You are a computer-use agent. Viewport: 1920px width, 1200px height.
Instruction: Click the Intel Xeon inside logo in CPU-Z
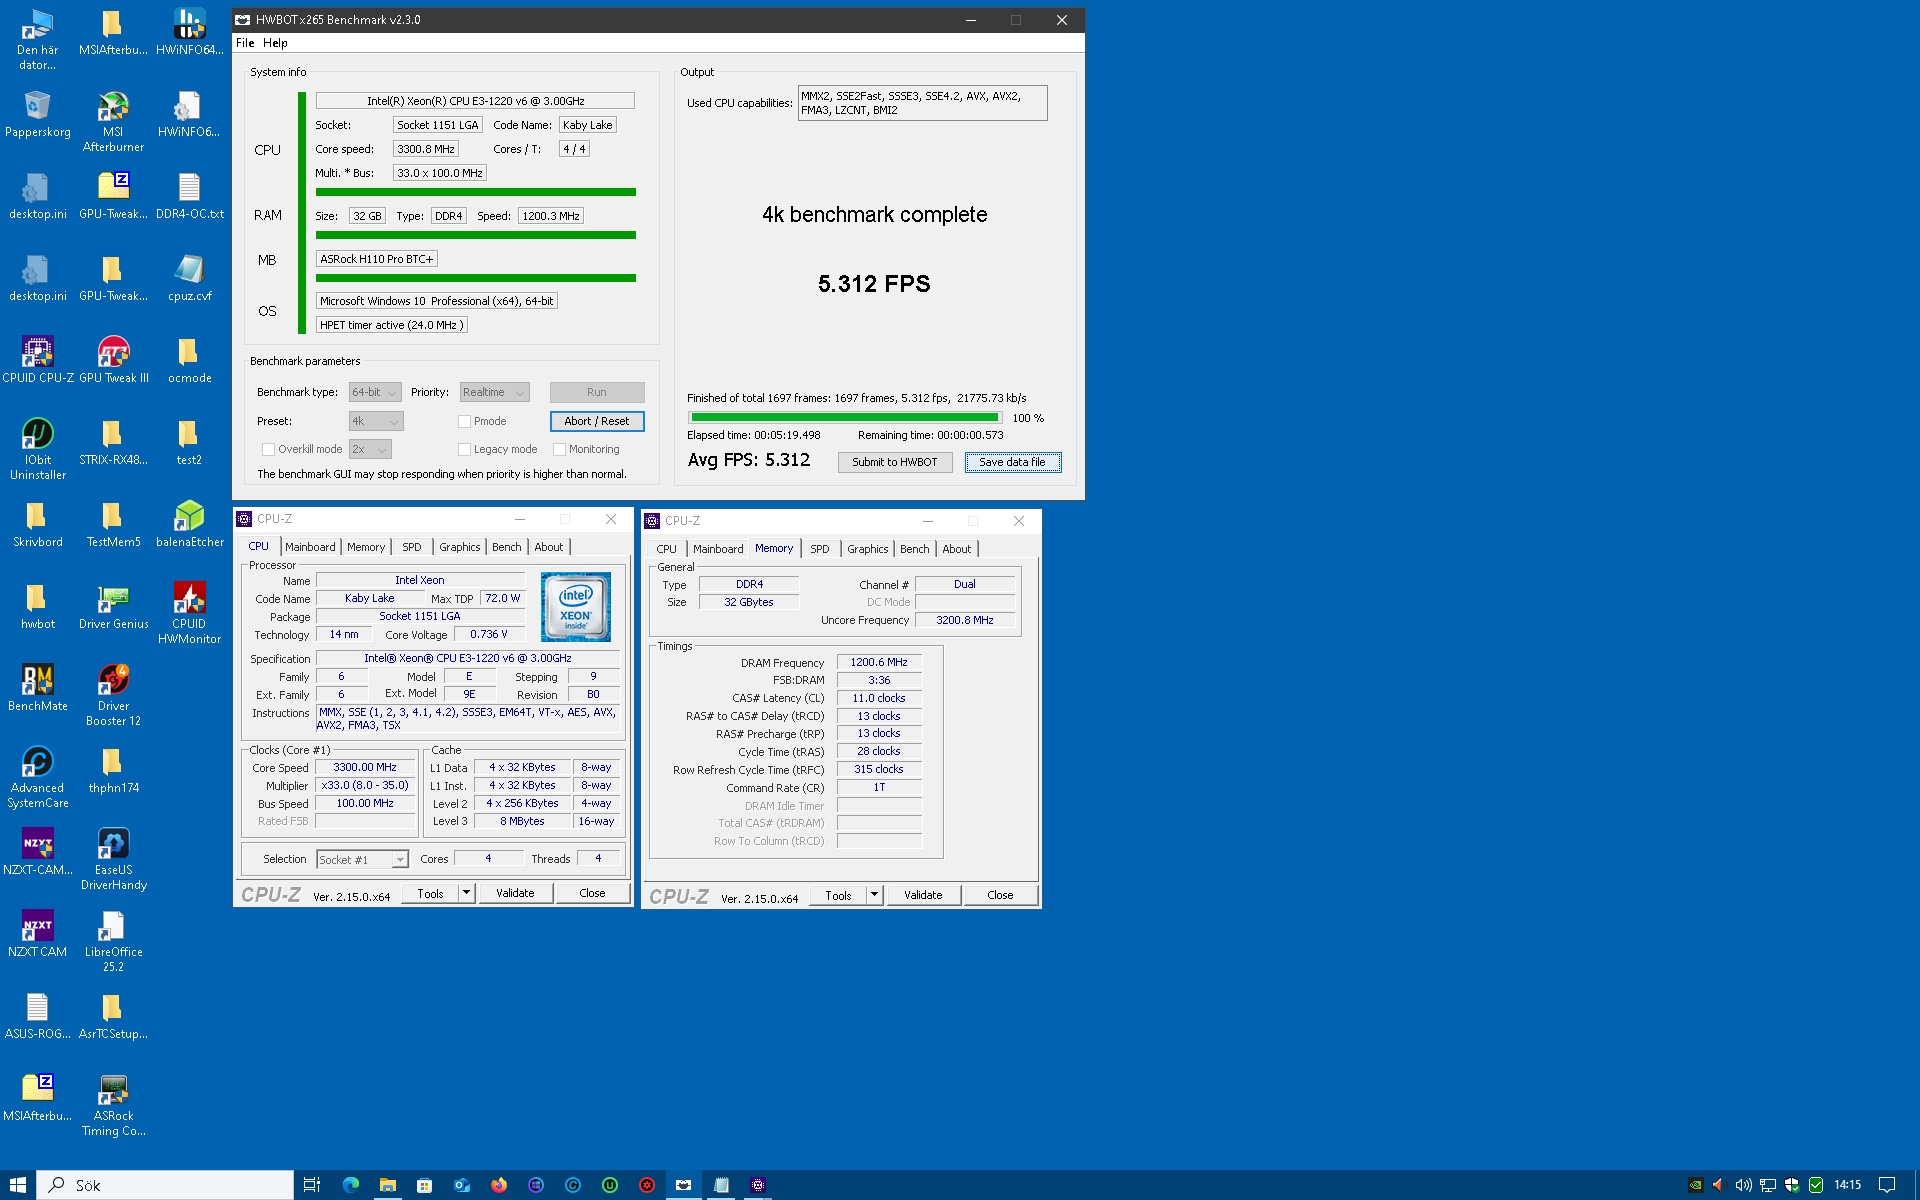coord(575,606)
